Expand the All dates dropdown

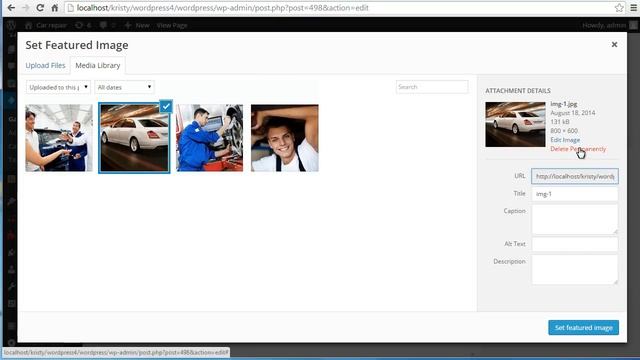point(124,87)
